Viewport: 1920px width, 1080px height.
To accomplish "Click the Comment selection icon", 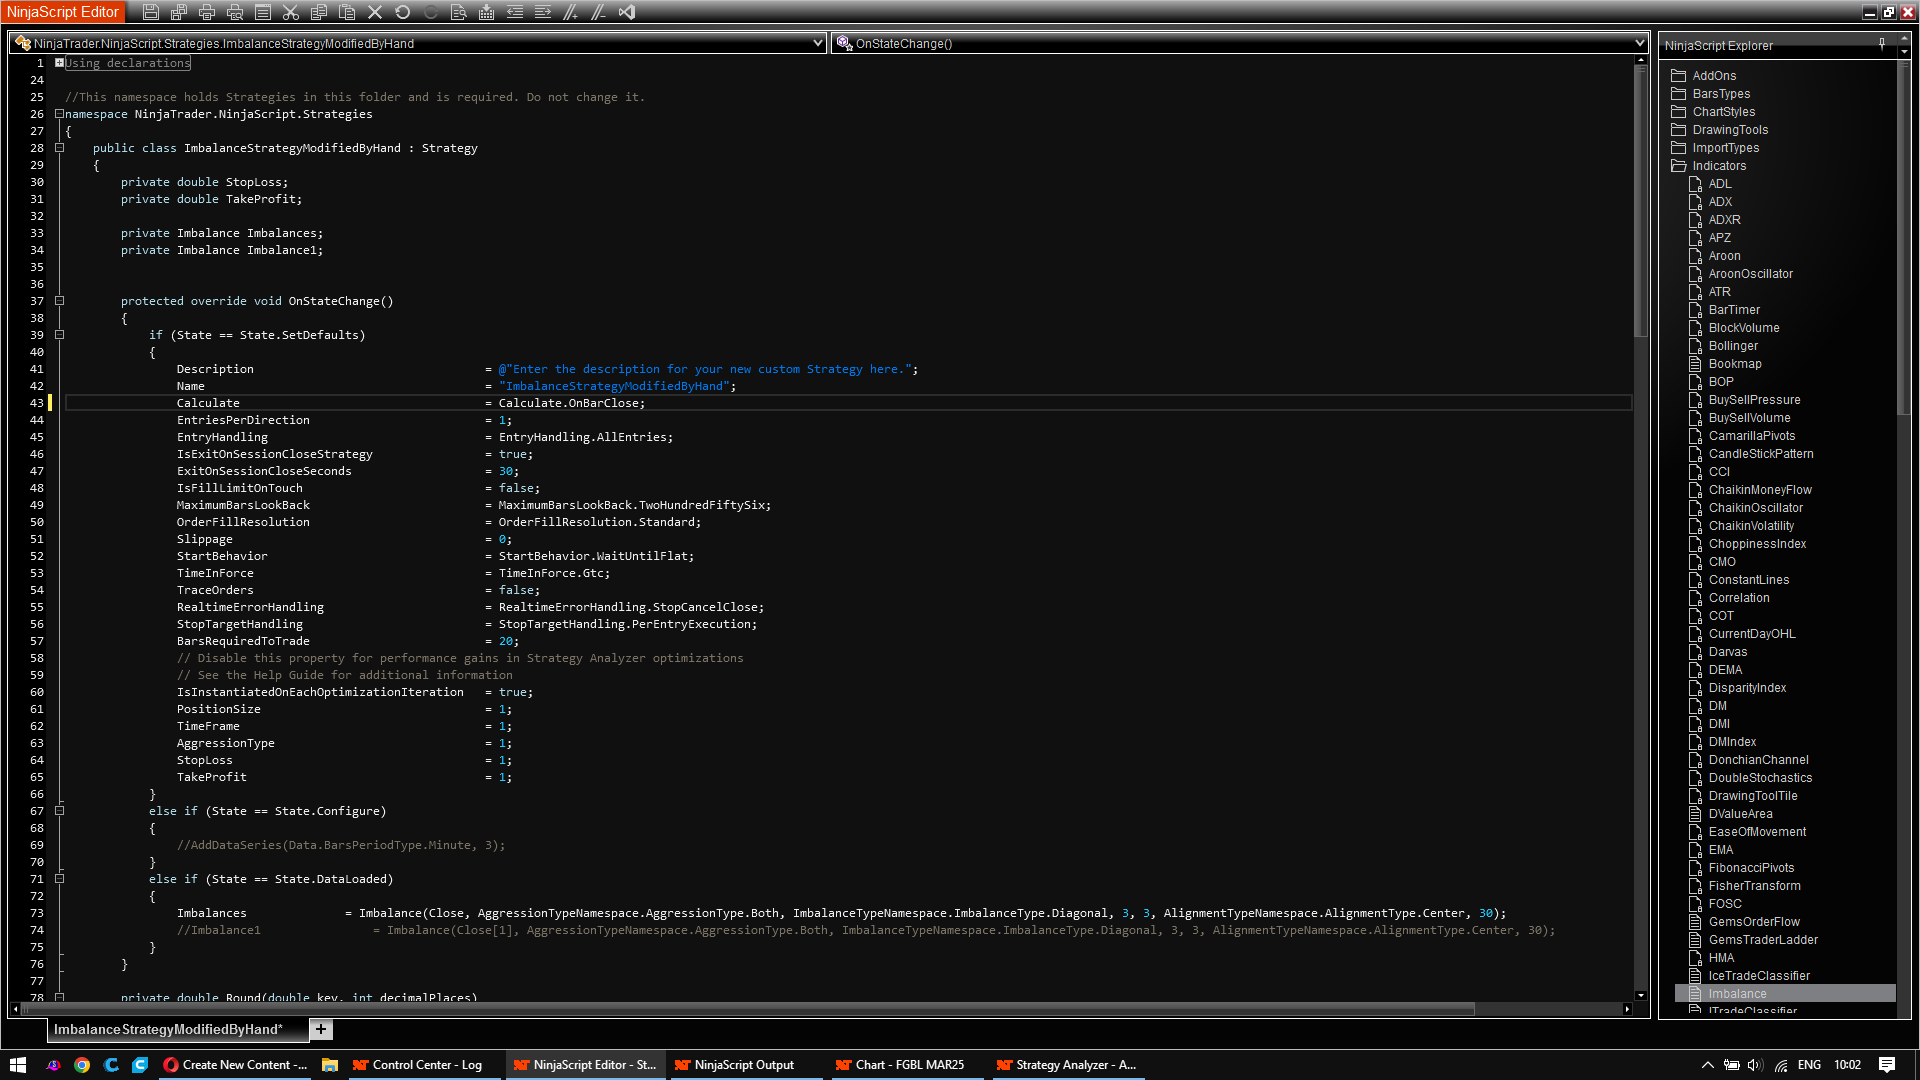I will 570,12.
